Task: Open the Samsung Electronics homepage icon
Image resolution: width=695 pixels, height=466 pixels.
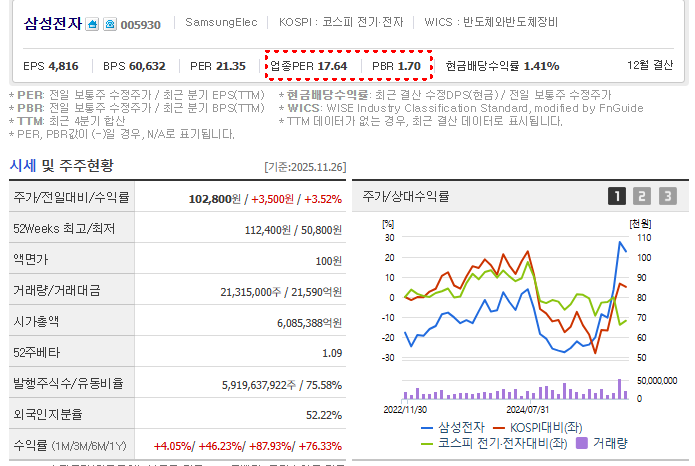Action: [92, 24]
